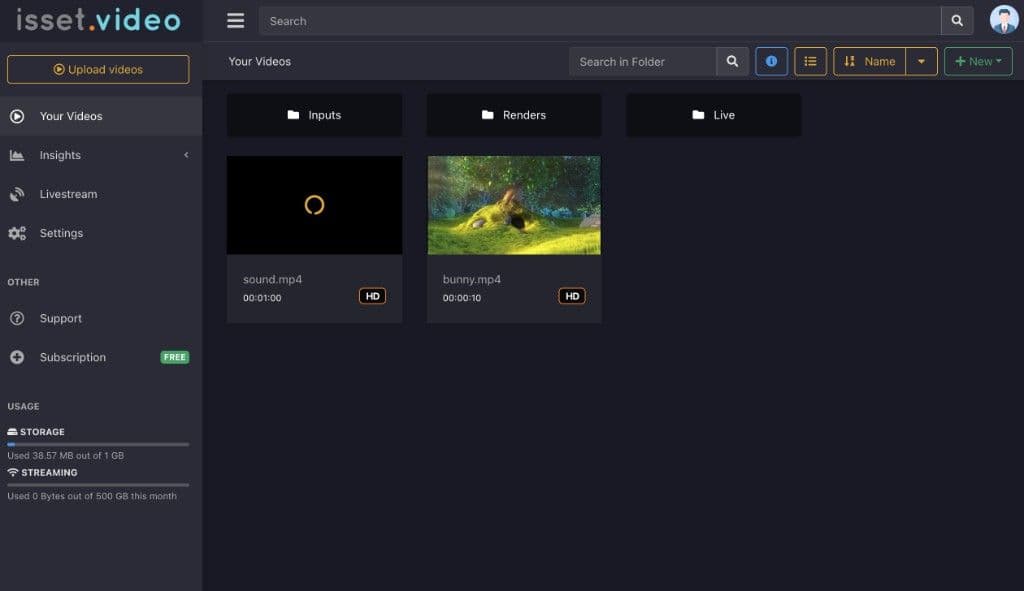Click the storage usage progress bar

pyautogui.click(x=98, y=444)
